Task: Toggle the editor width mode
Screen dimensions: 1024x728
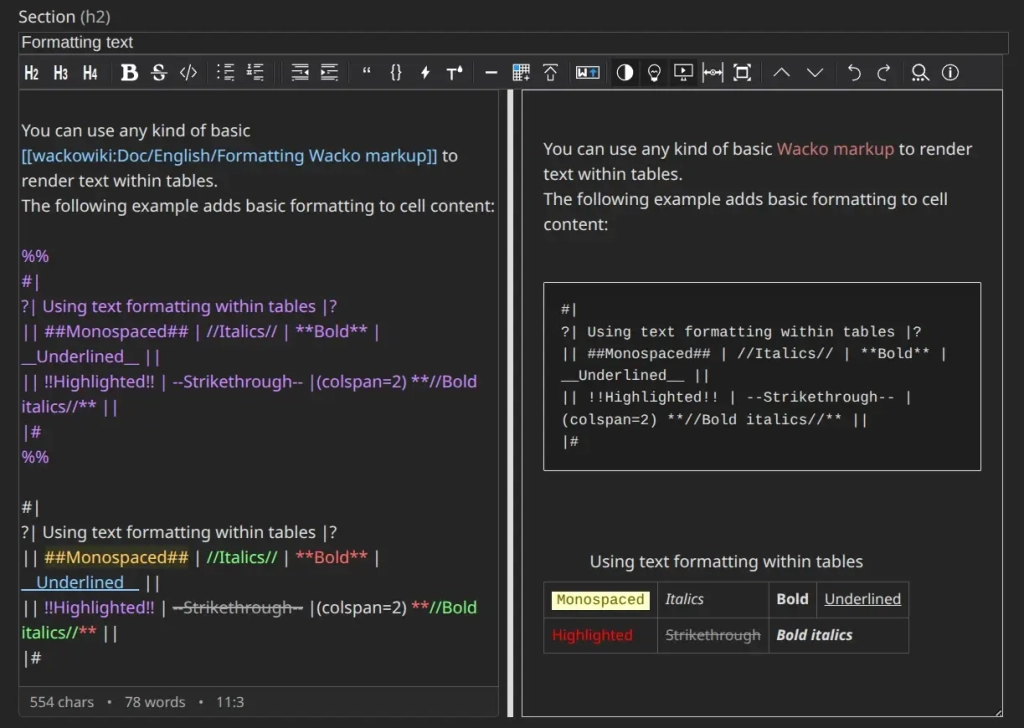Action: (x=712, y=72)
